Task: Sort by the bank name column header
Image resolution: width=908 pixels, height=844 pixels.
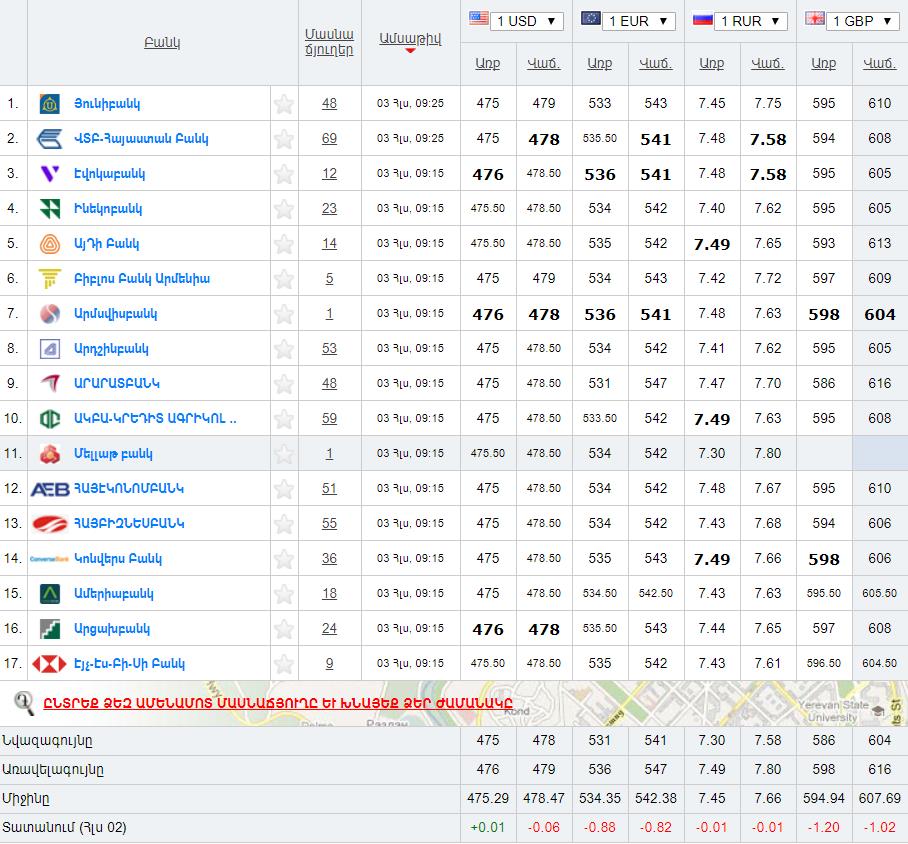Action: 162,43
